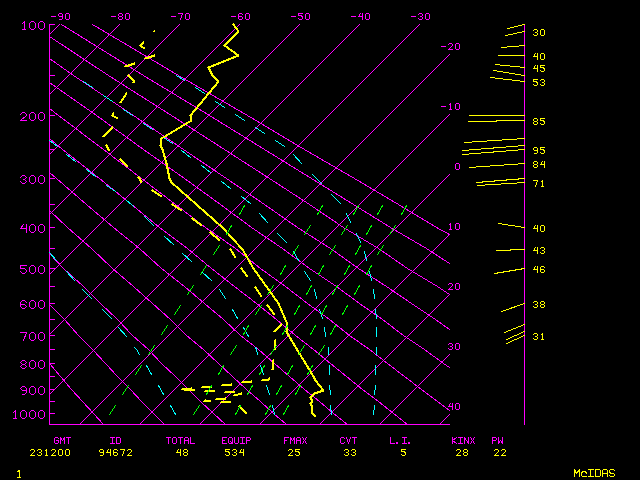
Task: Select the -60 temperature label at top
Action: (x=240, y=17)
